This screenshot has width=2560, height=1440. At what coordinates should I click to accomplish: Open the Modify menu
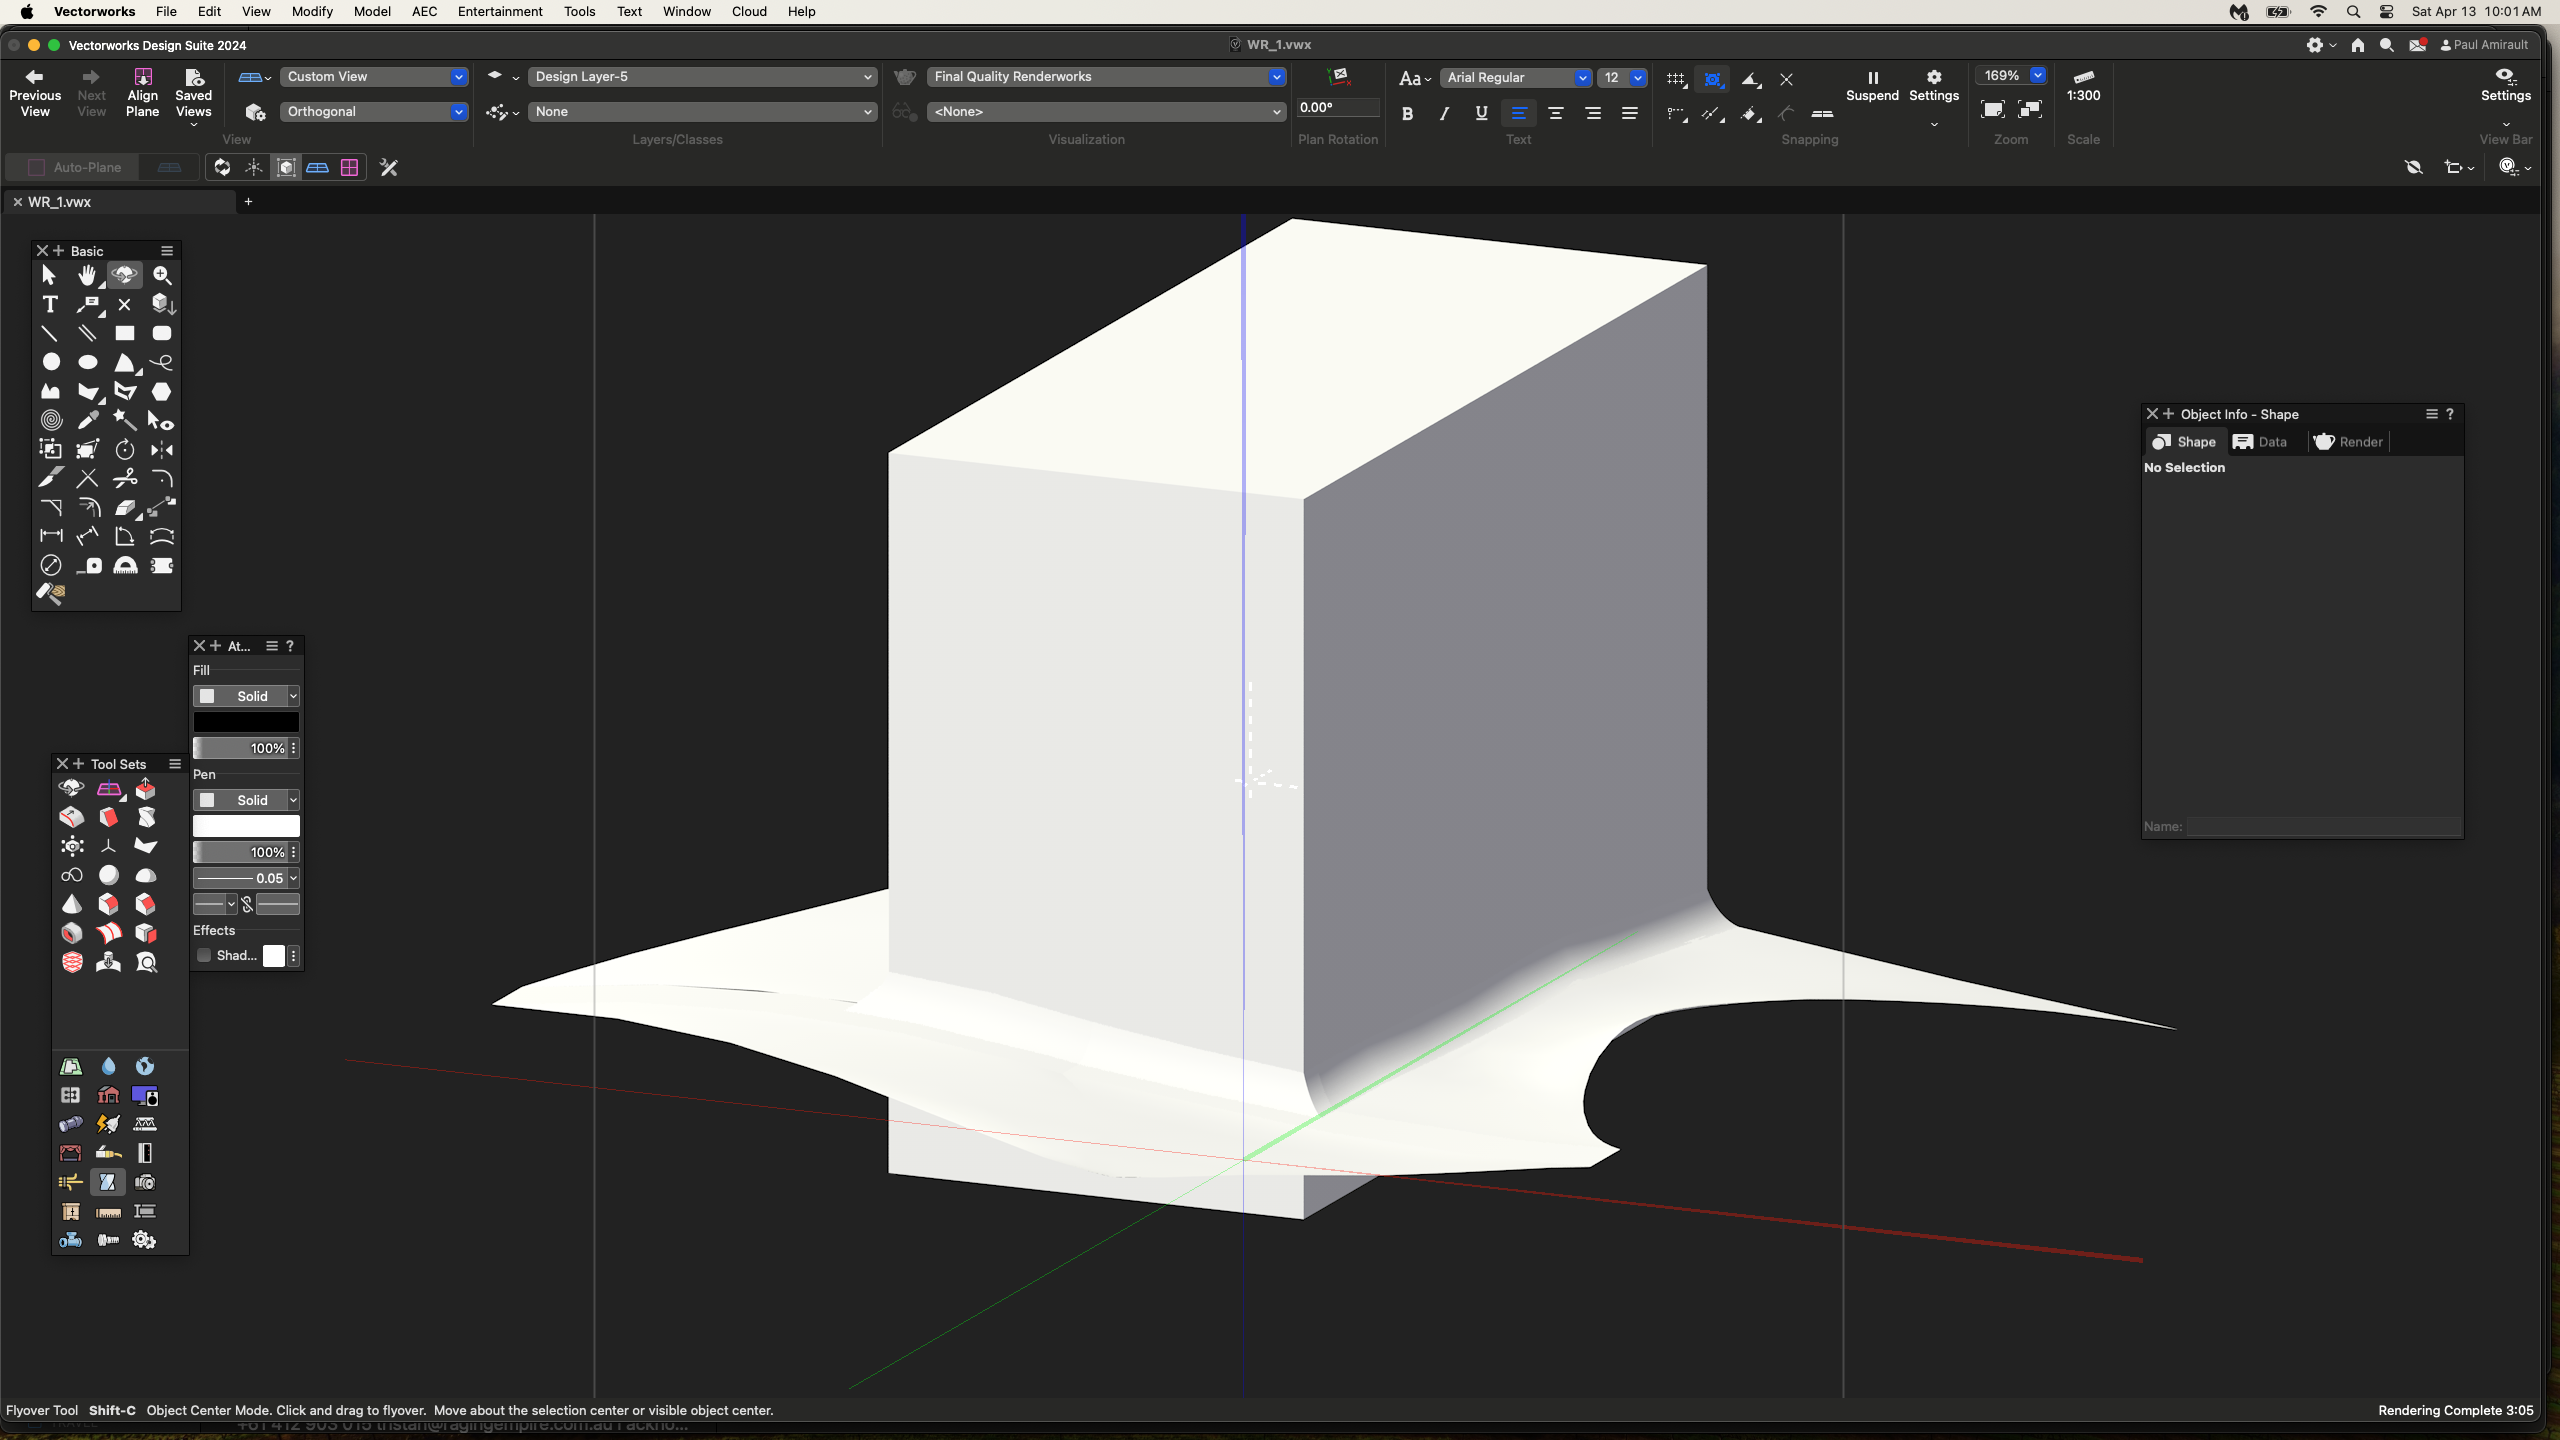click(312, 11)
